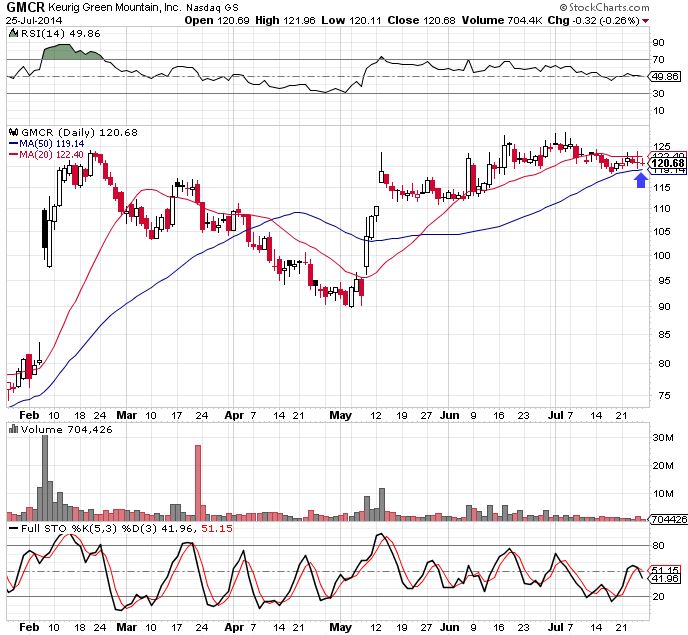Click the MA(50) 119.14 legend text
Image resolution: width=688 pixels, height=635 pixels.
point(52,144)
